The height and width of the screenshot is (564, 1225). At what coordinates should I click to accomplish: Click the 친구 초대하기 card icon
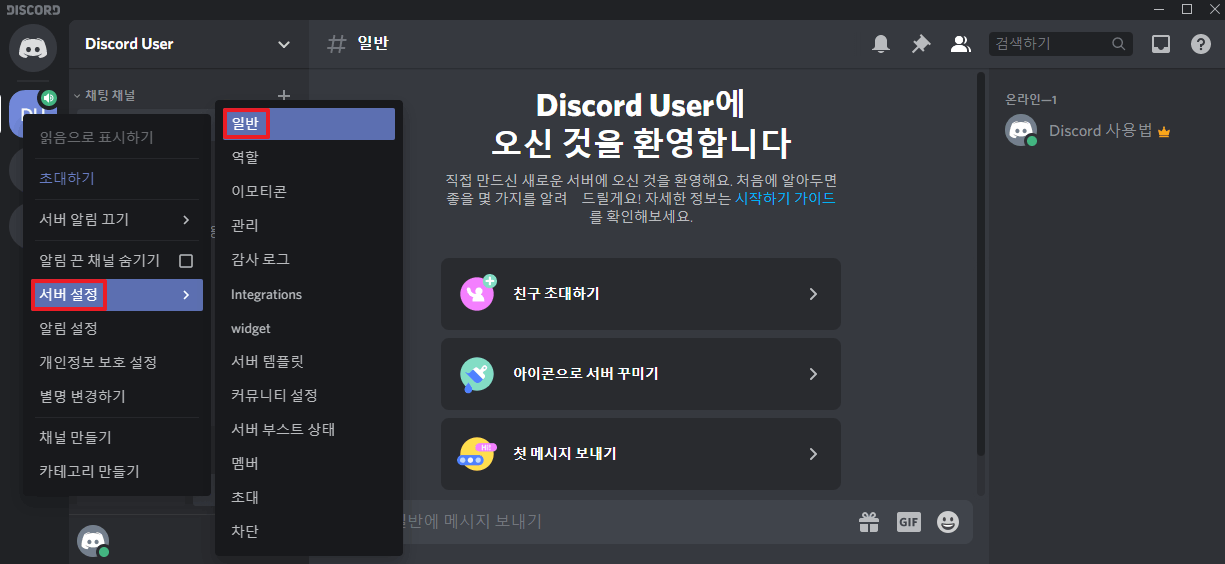pos(478,293)
